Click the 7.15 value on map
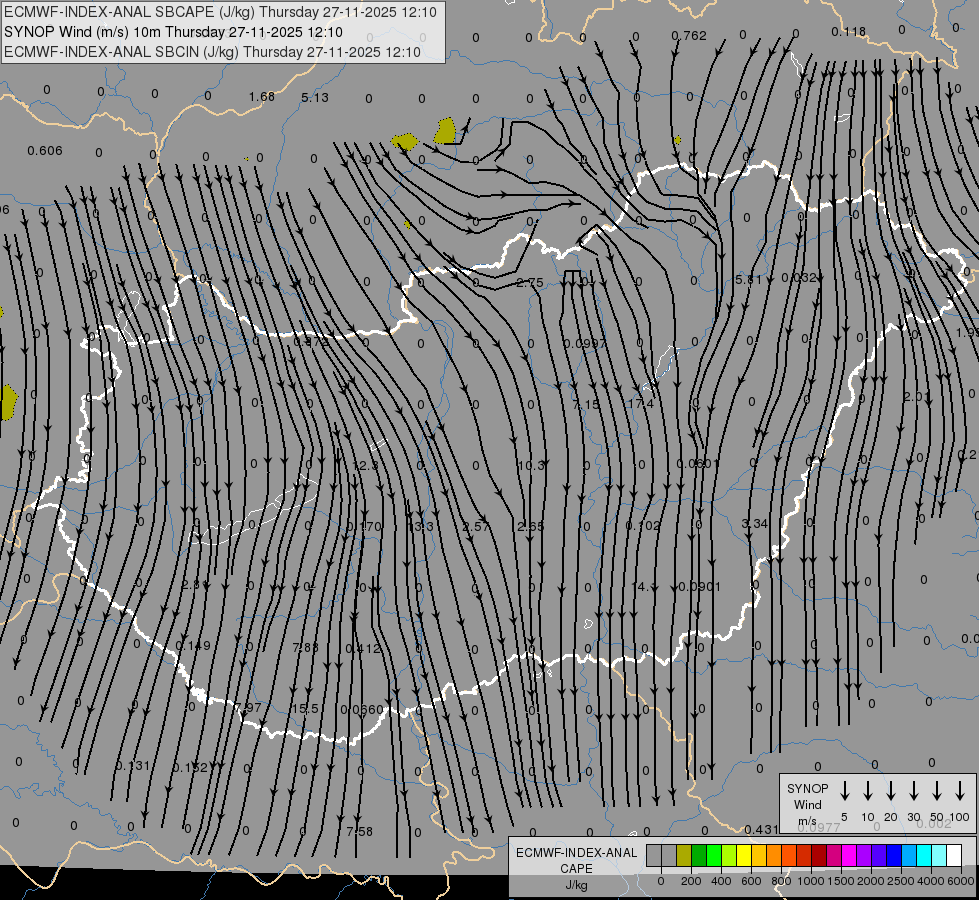979x900 pixels. [586, 405]
